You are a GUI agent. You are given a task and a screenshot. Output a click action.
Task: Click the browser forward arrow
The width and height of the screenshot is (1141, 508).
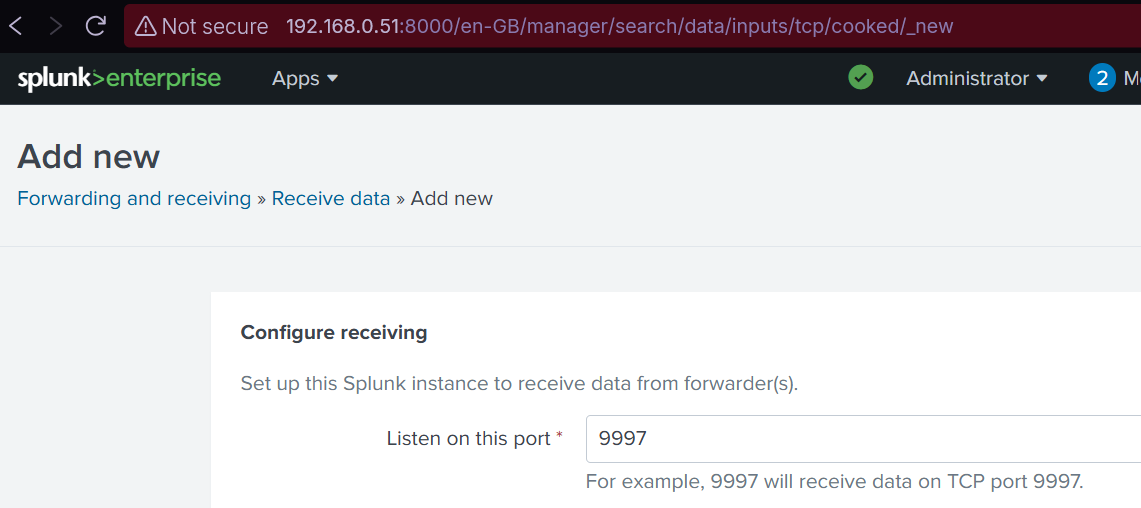(x=56, y=26)
